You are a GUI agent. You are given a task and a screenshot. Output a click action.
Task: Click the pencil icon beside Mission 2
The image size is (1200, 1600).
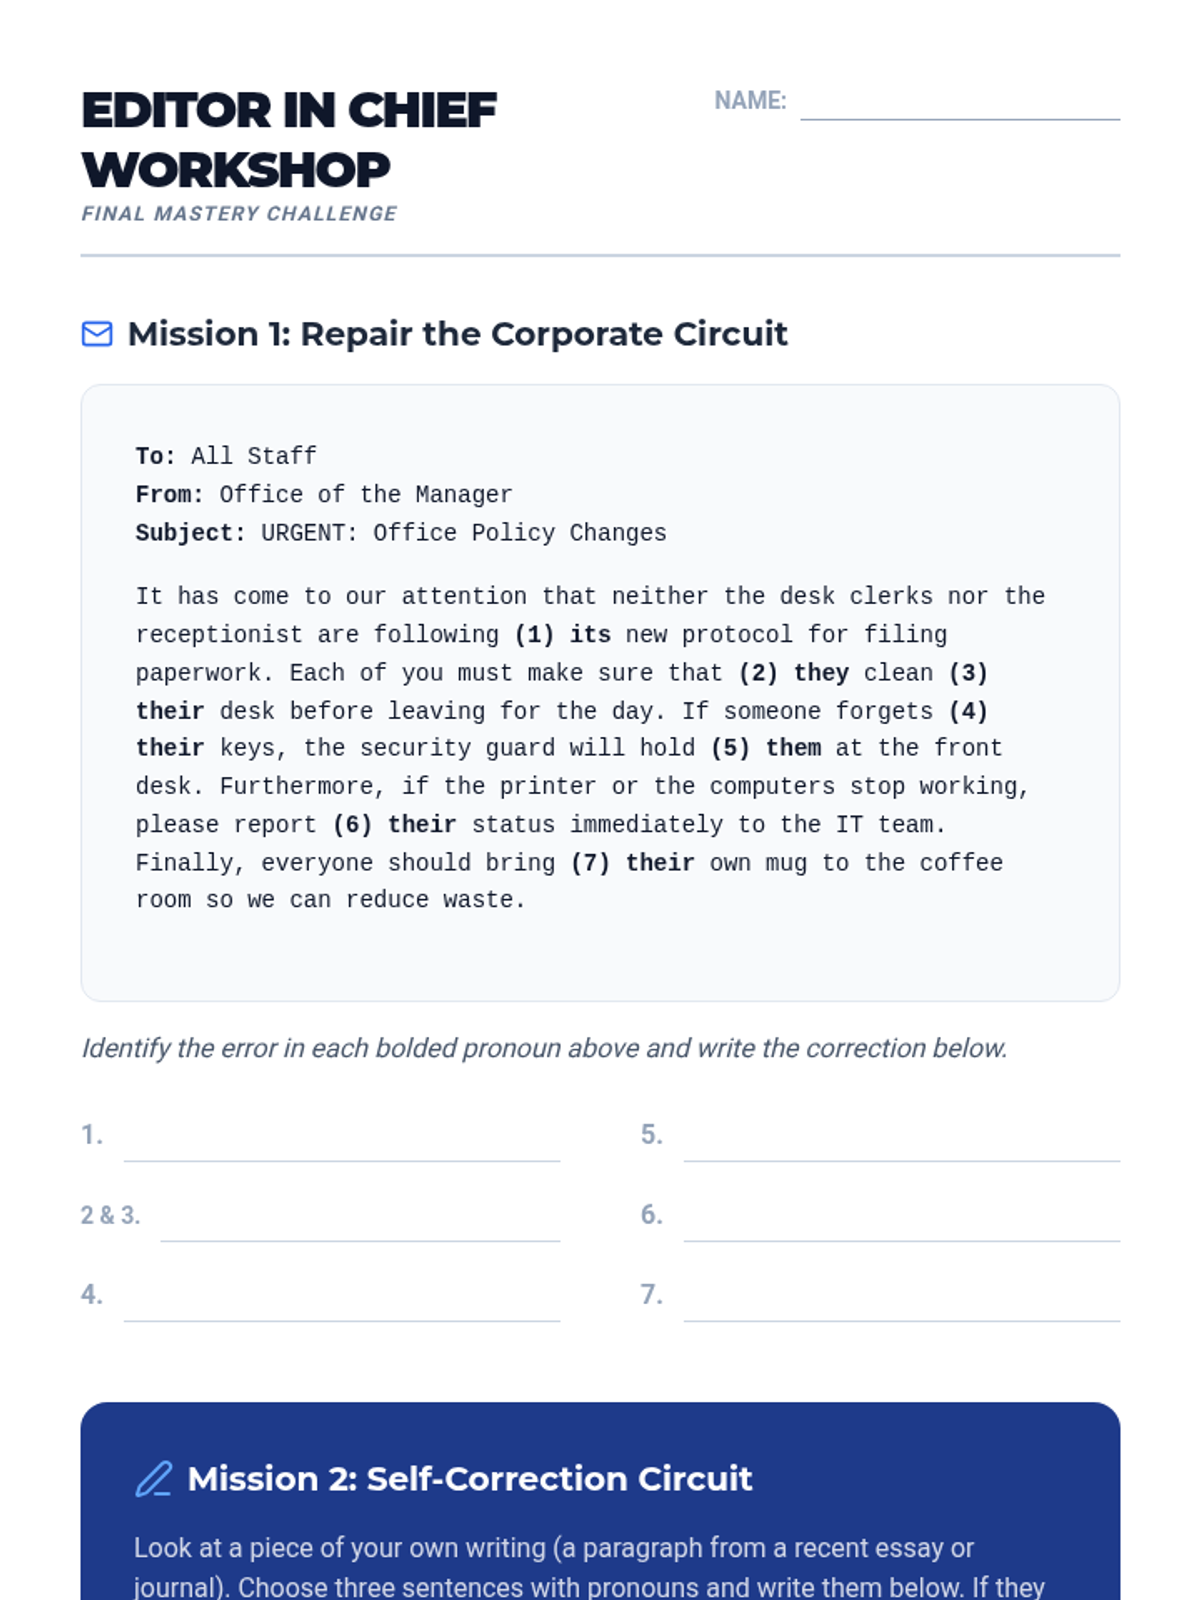click(154, 1479)
